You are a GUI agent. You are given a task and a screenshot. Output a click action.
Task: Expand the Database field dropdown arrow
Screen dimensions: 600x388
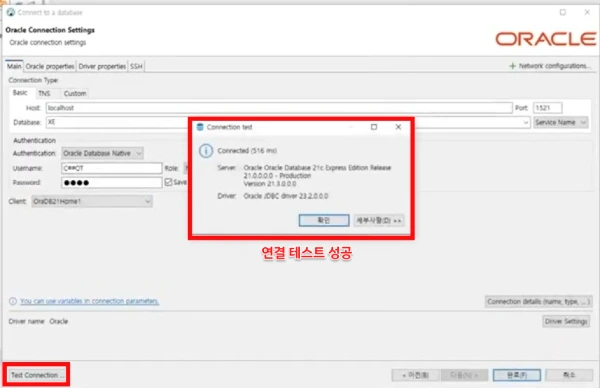click(526, 122)
